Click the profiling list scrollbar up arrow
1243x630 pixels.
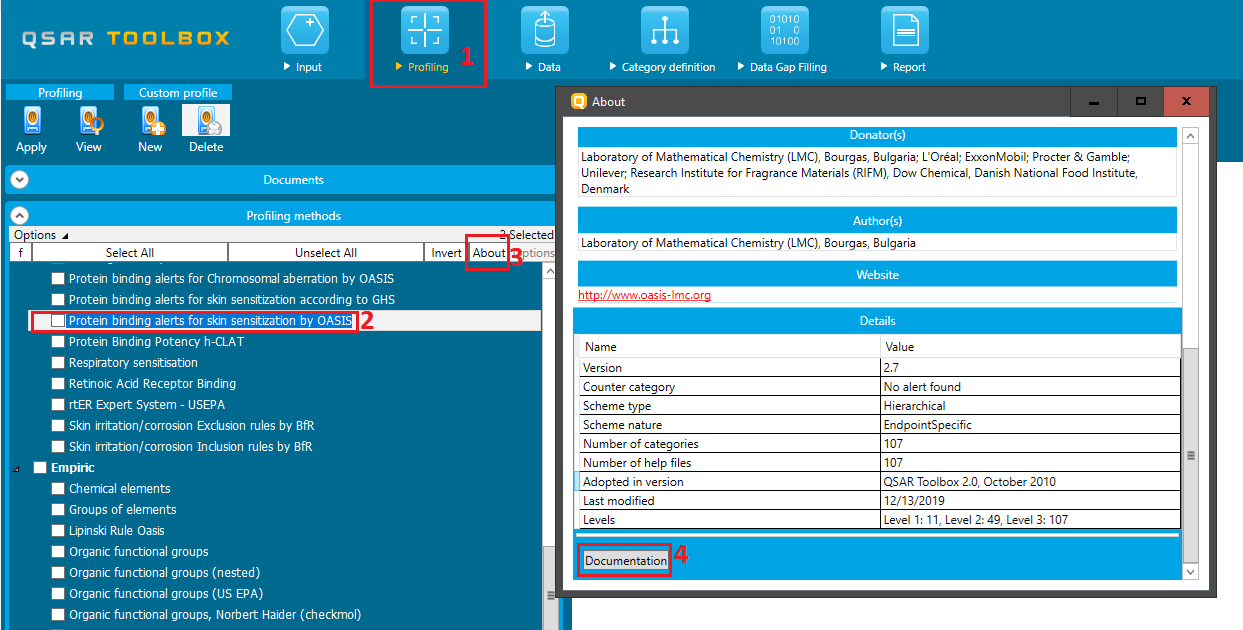(549, 270)
